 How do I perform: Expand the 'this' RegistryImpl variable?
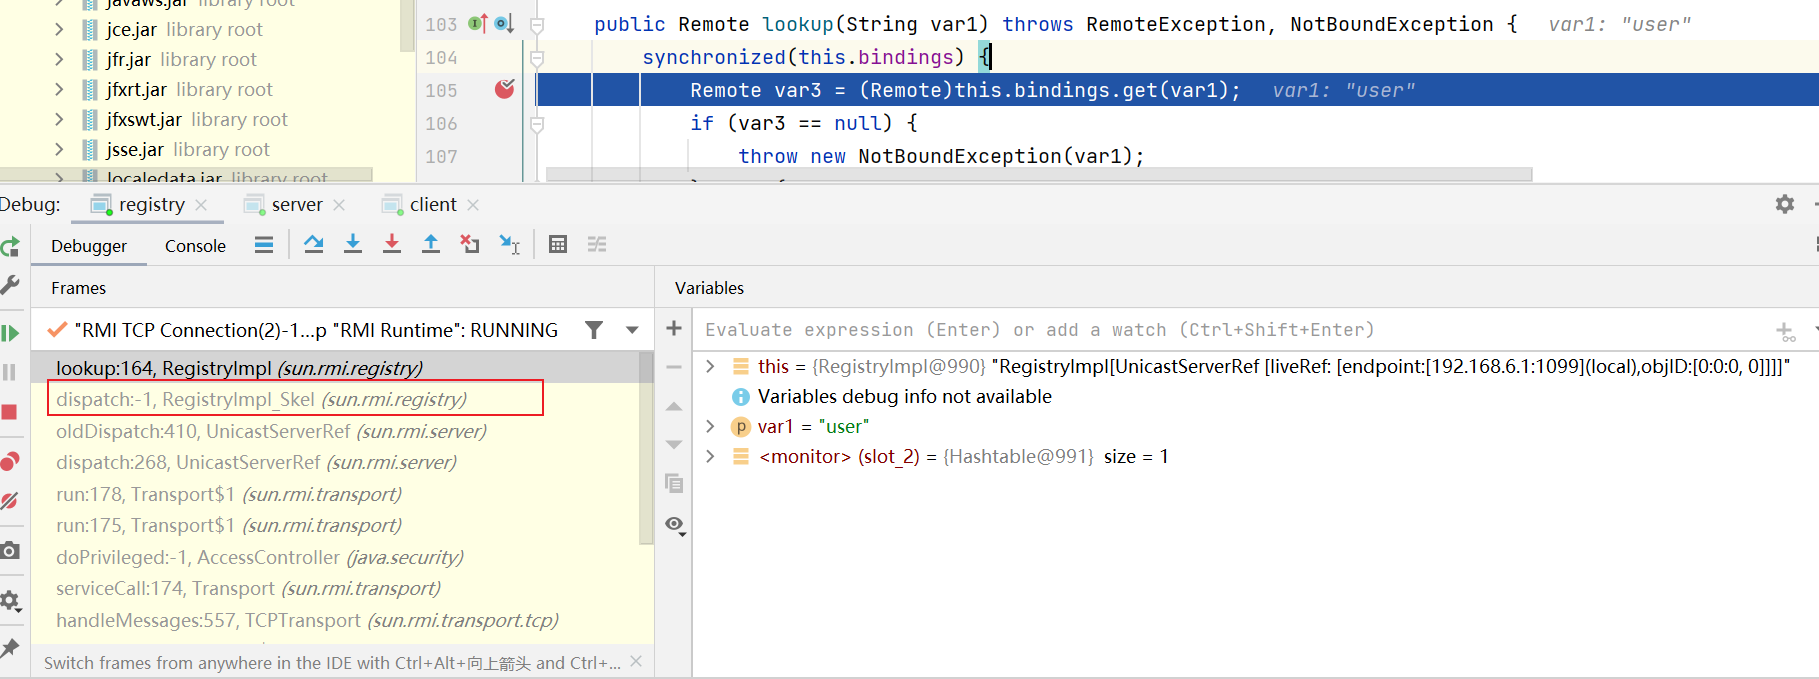click(710, 366)
